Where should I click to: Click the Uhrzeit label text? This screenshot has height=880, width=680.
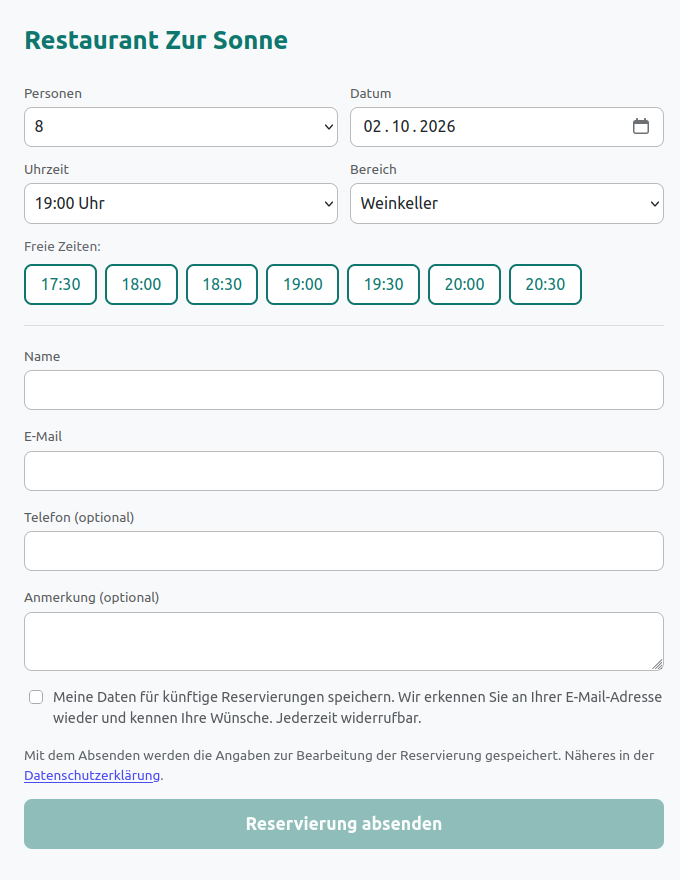[x=47, y=169]
